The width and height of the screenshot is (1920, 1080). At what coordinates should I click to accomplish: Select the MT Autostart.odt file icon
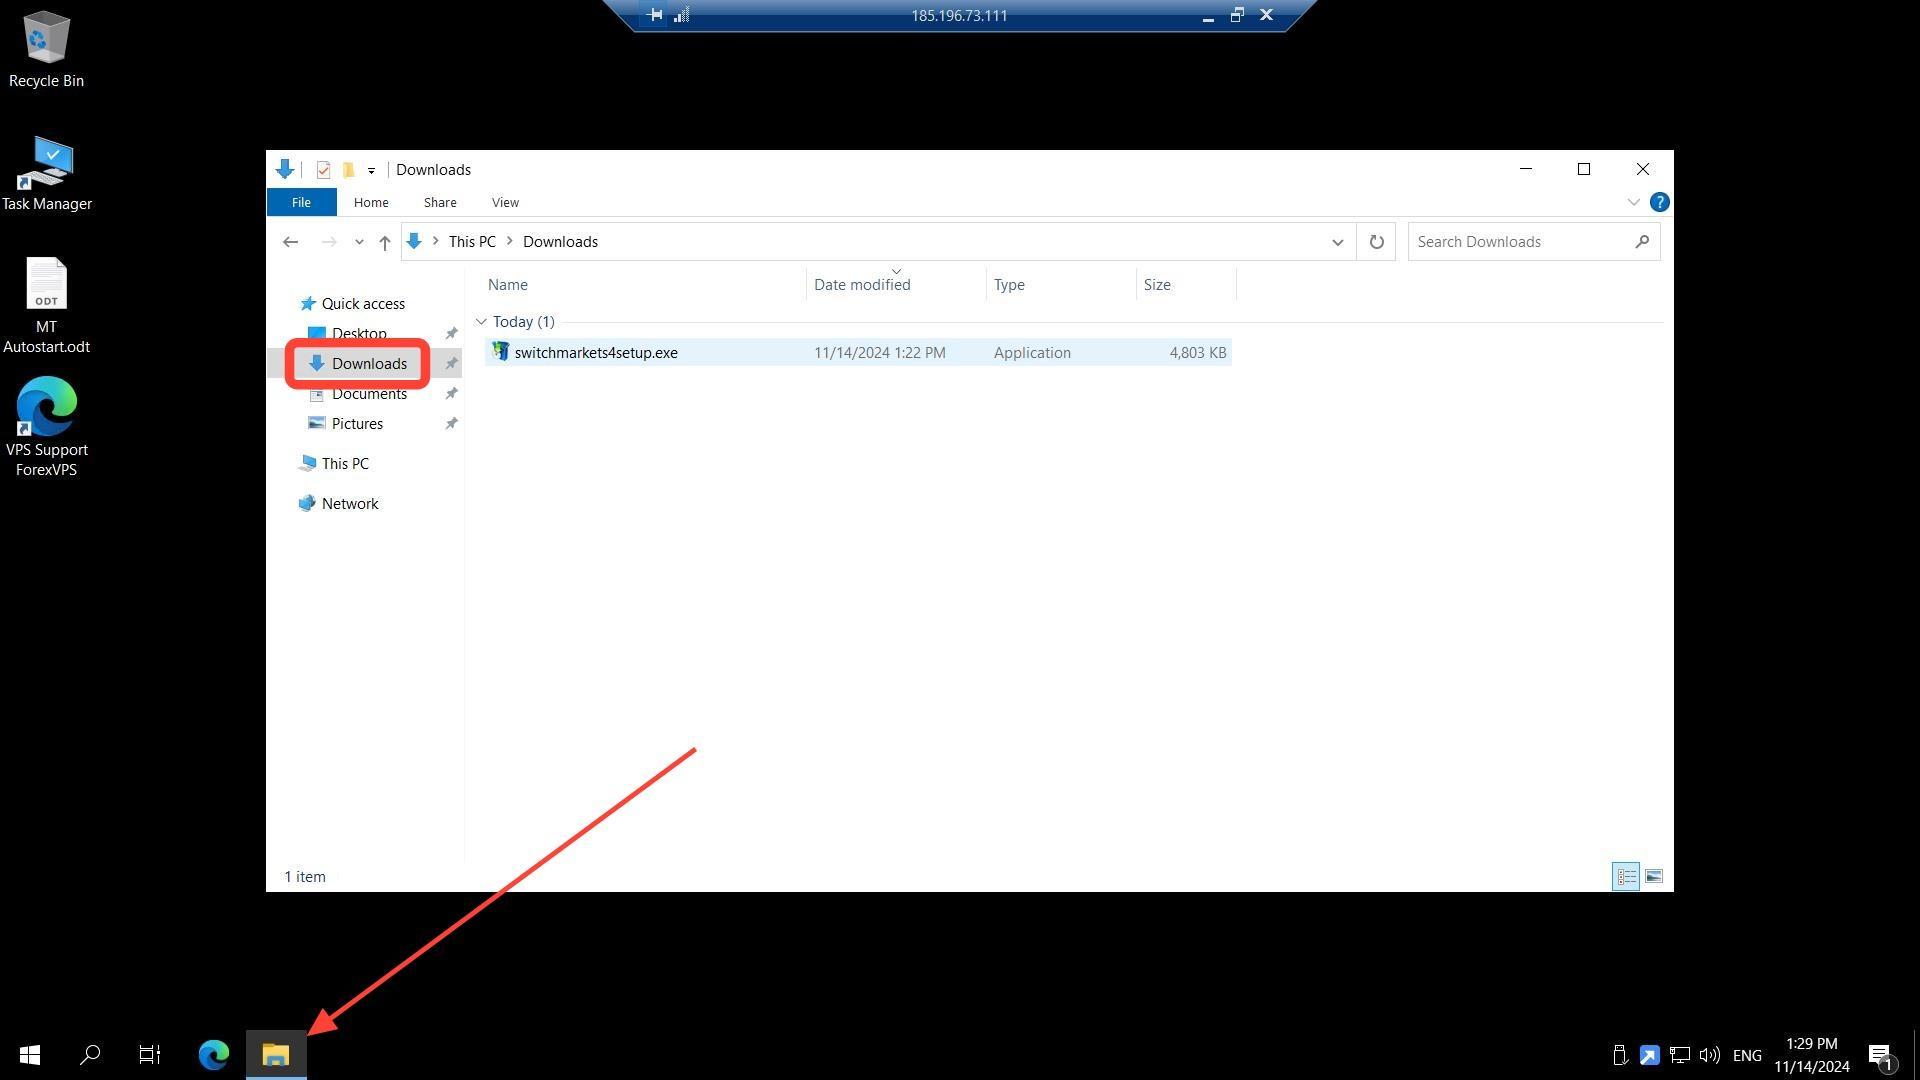click(x=46, y=306)
